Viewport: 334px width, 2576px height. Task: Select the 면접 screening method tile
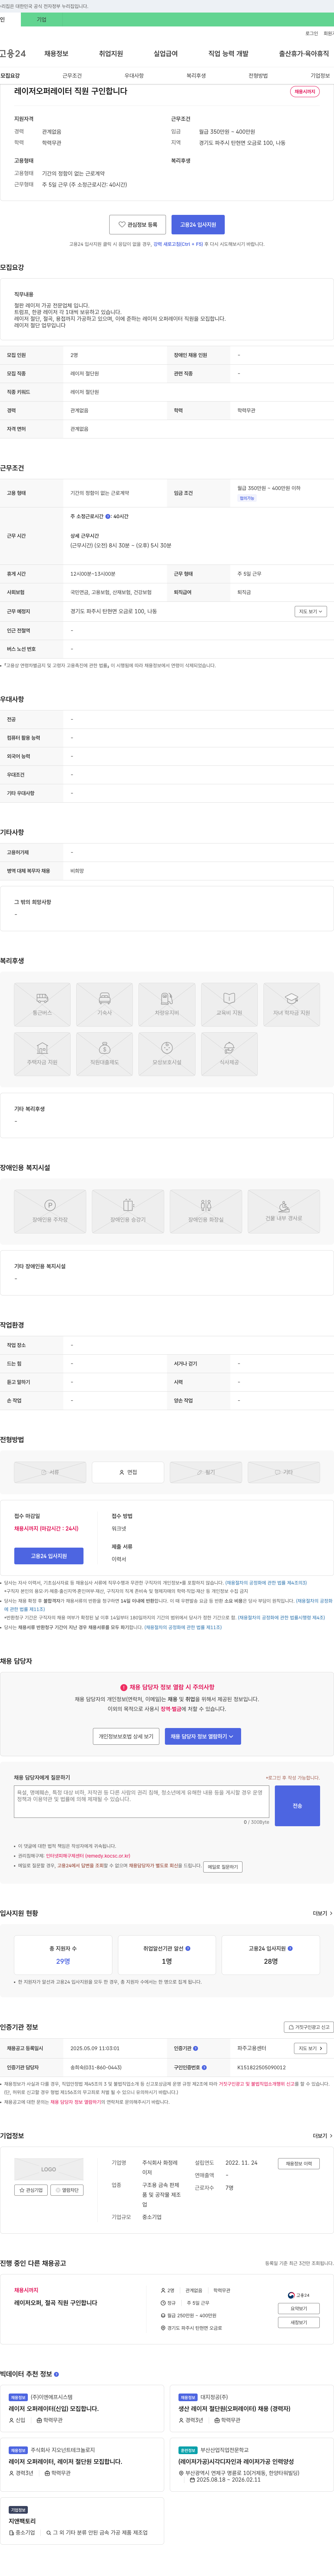click(128, 1472)
